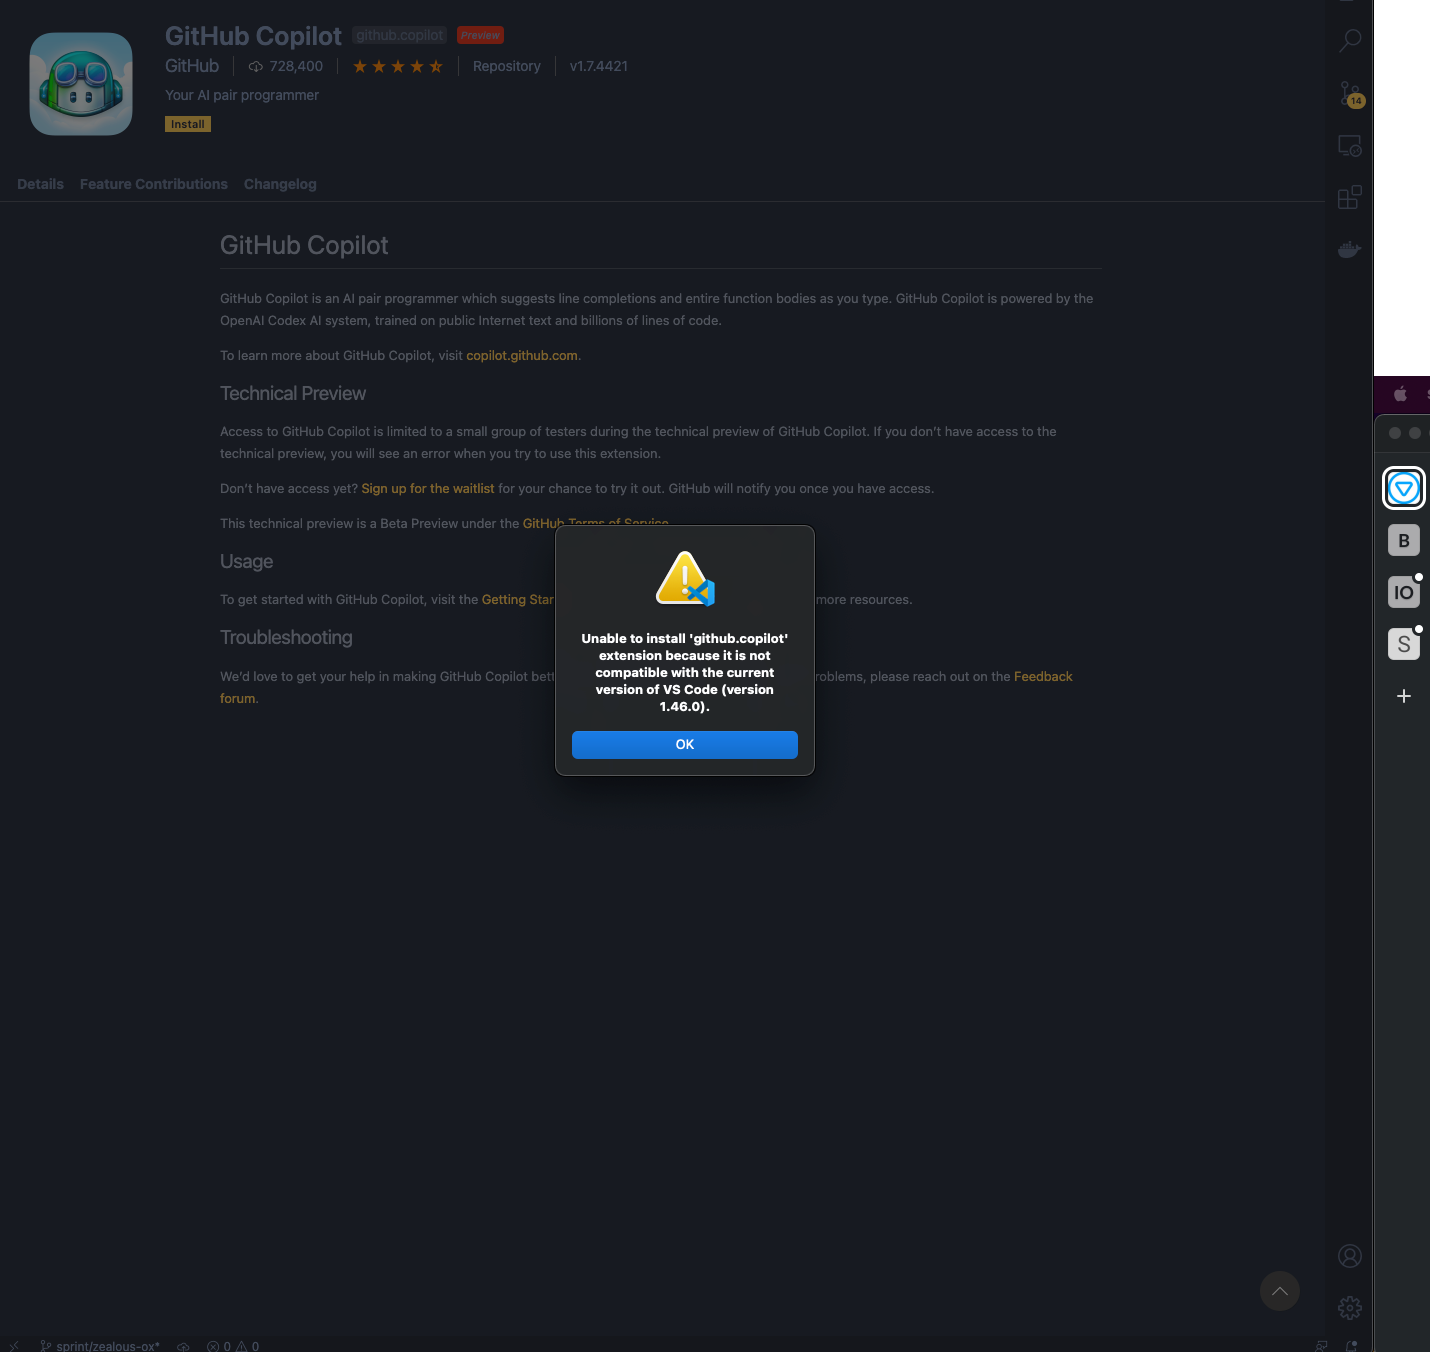
Task: Click sprint/zealous-ox branch in status bar
Action: pos(100,1345)
